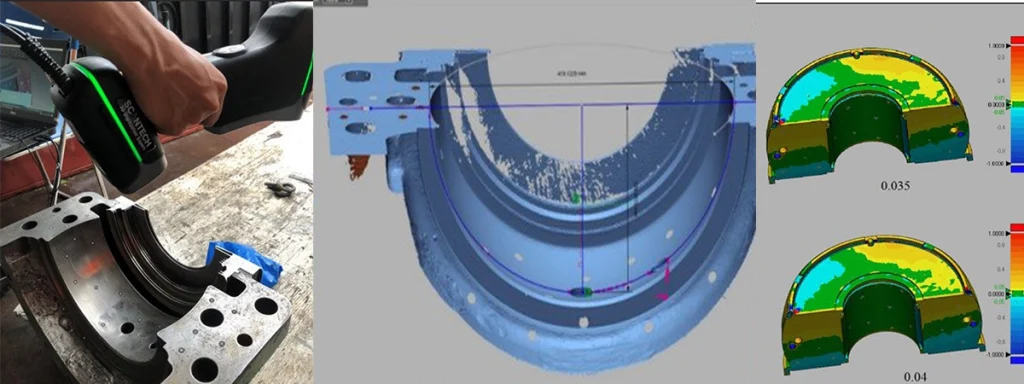The image size is (1024, 384).
Task: Click the 0.035 deviation value
Action: pyautogui.click(x=895, y=186)
